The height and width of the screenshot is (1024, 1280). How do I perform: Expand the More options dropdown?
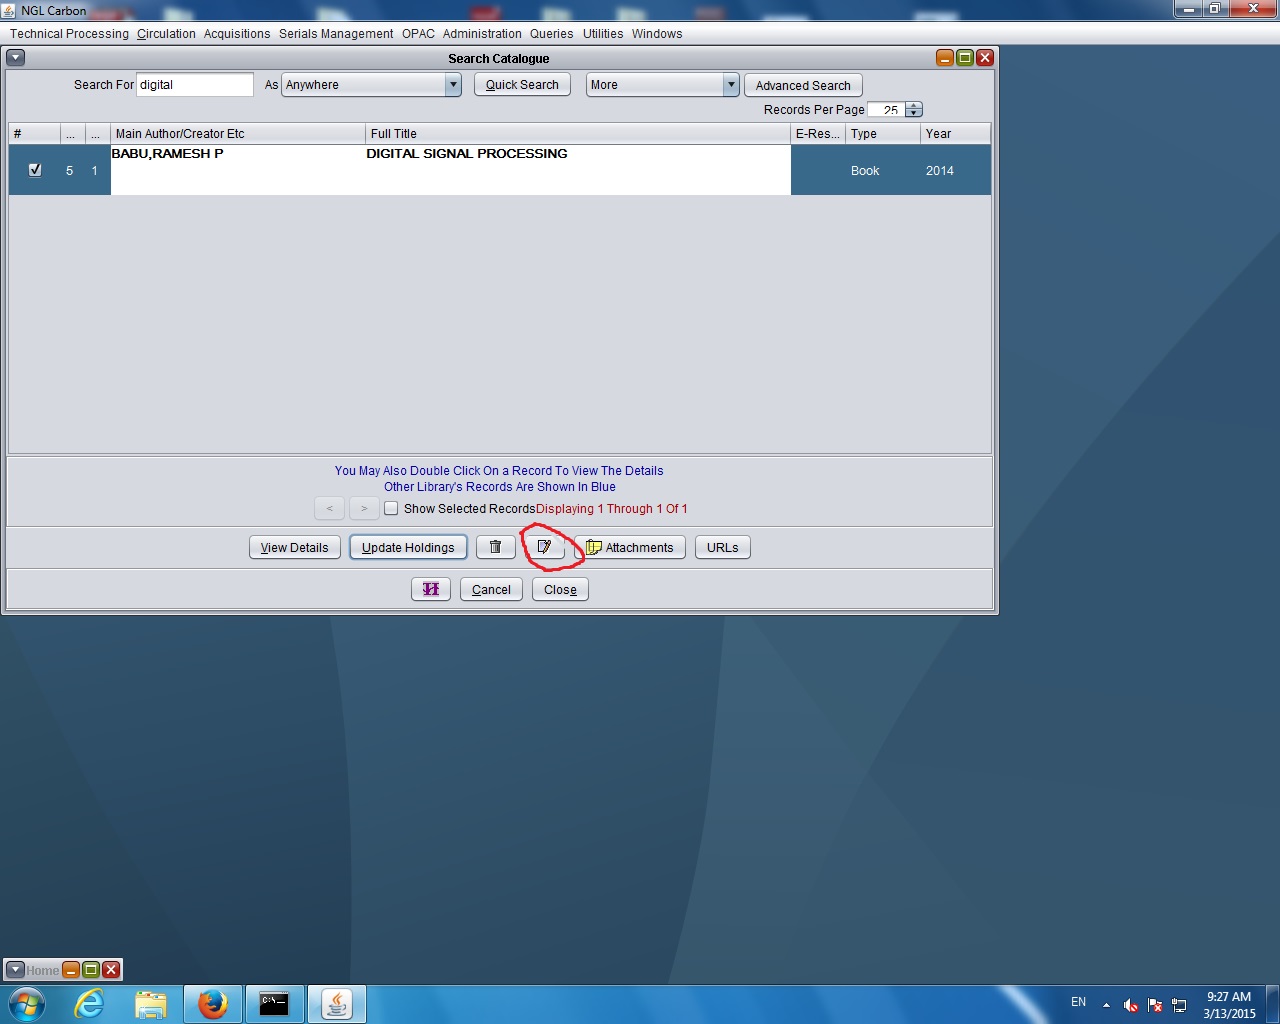point(731,85)
